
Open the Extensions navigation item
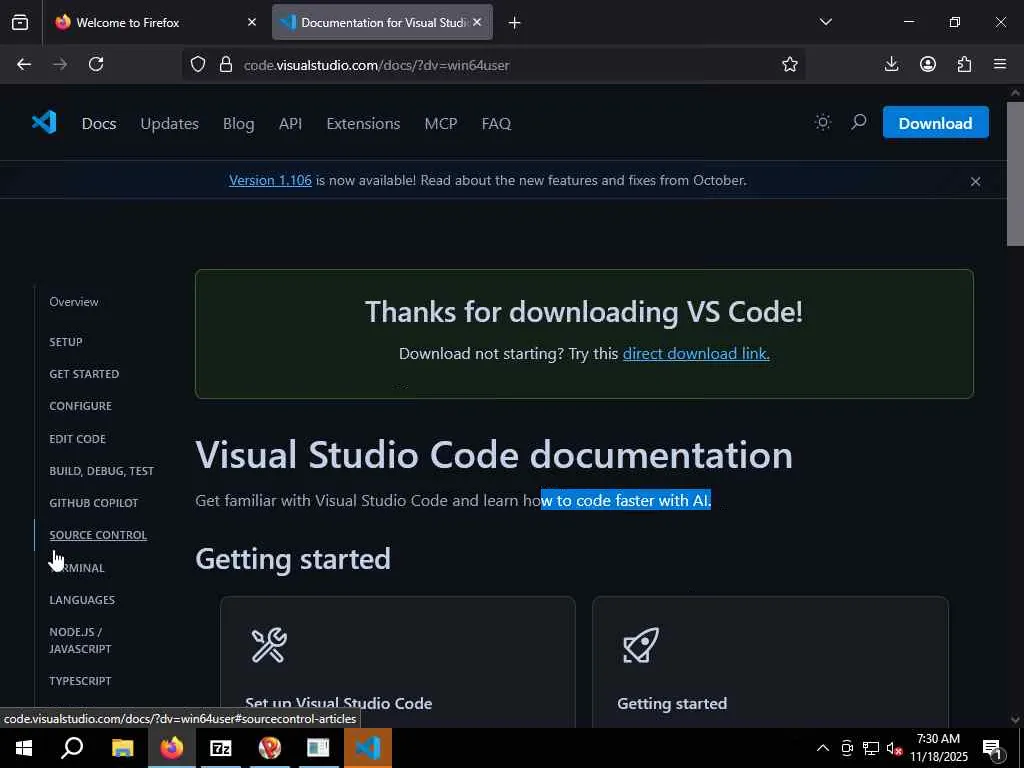click(363, 123)
